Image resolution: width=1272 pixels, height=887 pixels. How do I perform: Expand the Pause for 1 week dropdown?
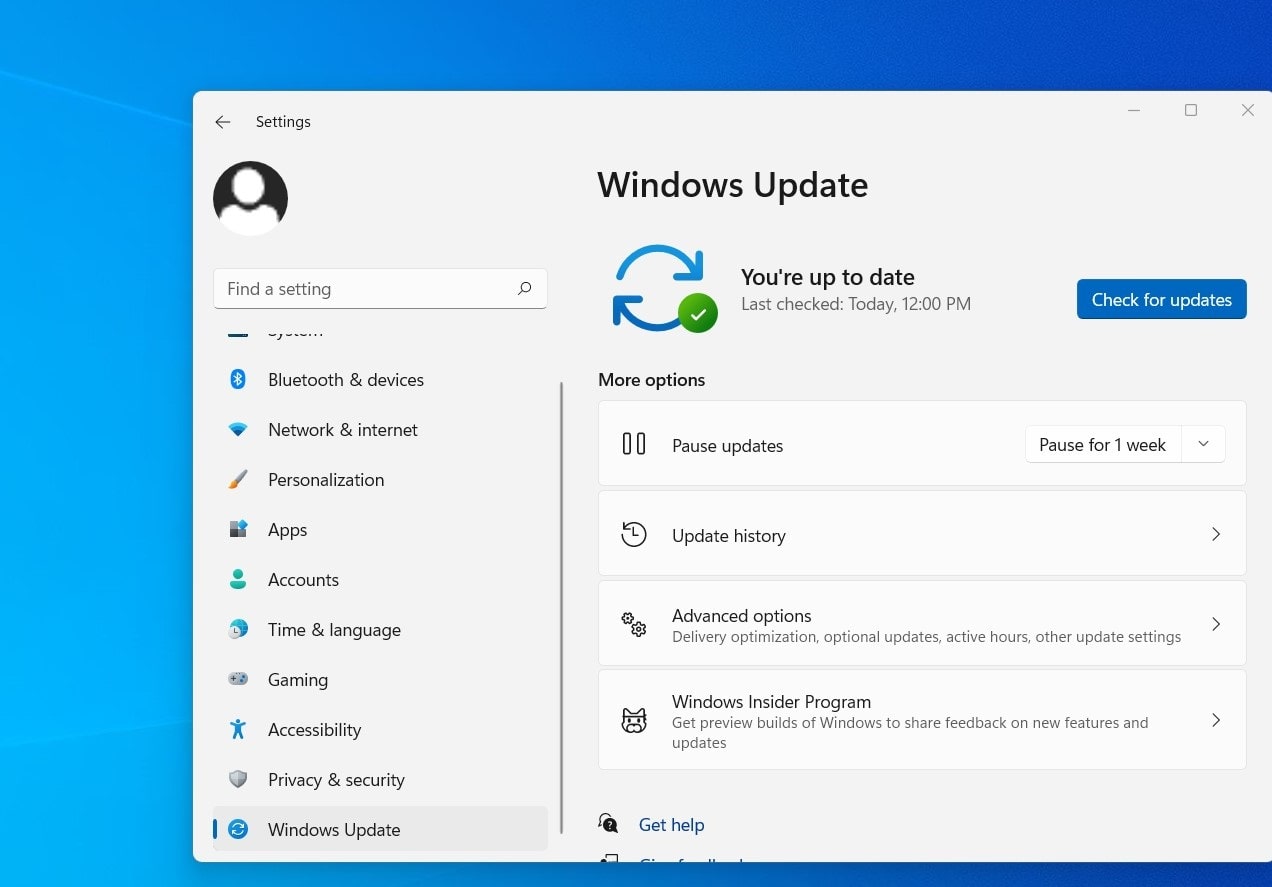click(1203, 444)
